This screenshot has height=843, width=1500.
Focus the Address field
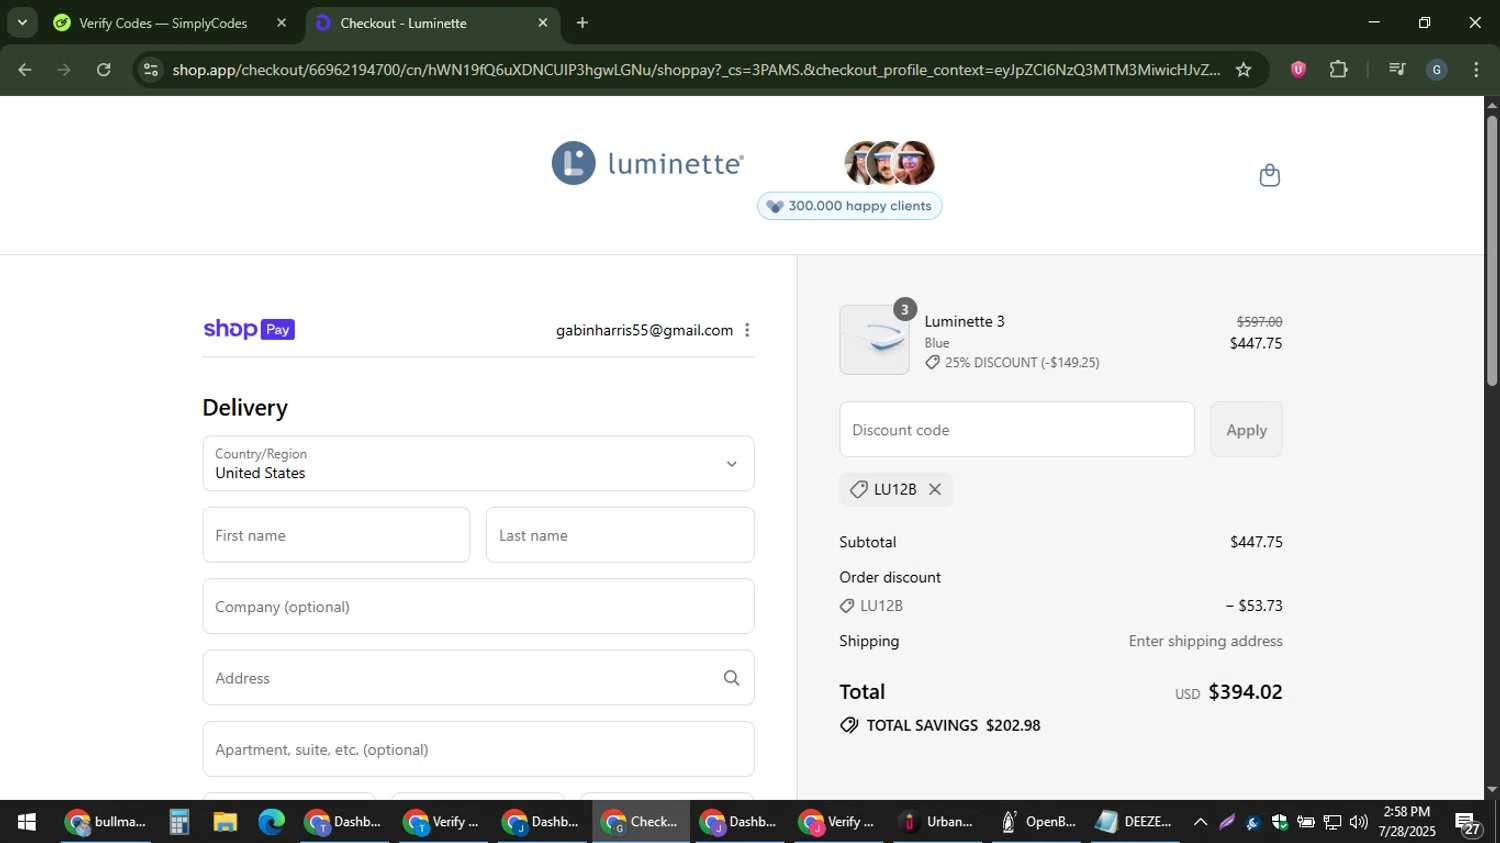[x=478, y=678]
